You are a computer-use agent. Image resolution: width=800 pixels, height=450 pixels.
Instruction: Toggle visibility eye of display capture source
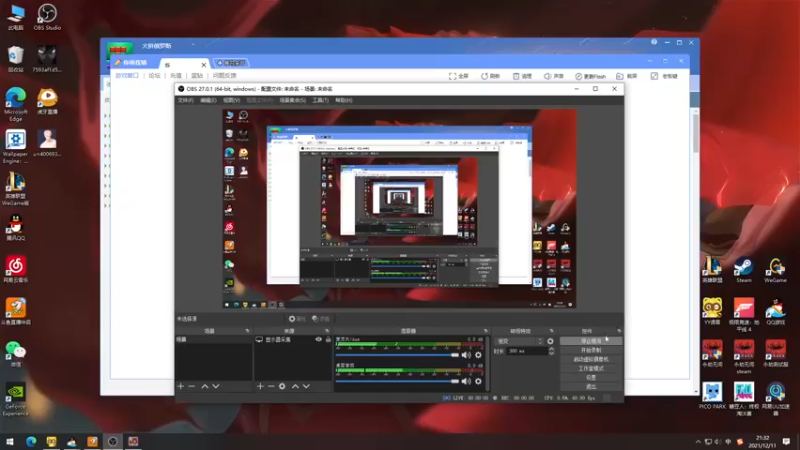tap(318, 339)
